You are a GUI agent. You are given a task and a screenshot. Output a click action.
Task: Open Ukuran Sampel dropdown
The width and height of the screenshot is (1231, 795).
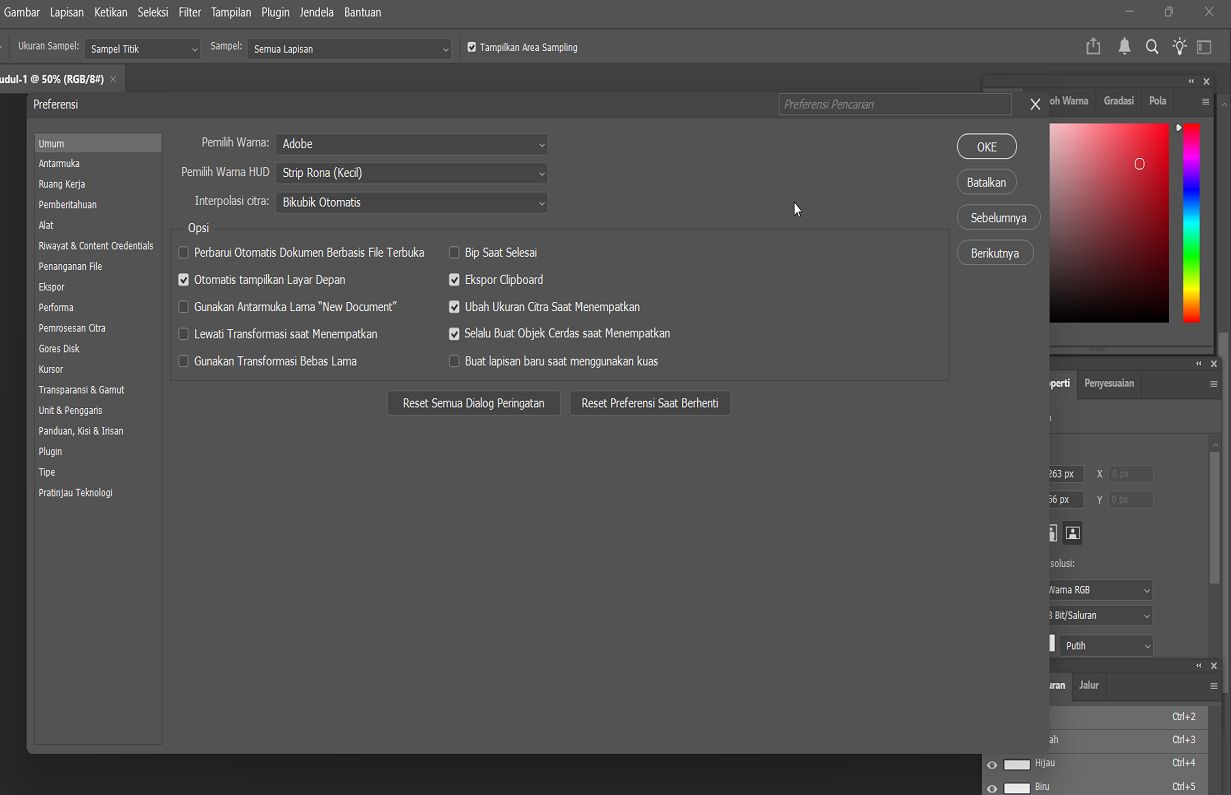coord(142,49)
